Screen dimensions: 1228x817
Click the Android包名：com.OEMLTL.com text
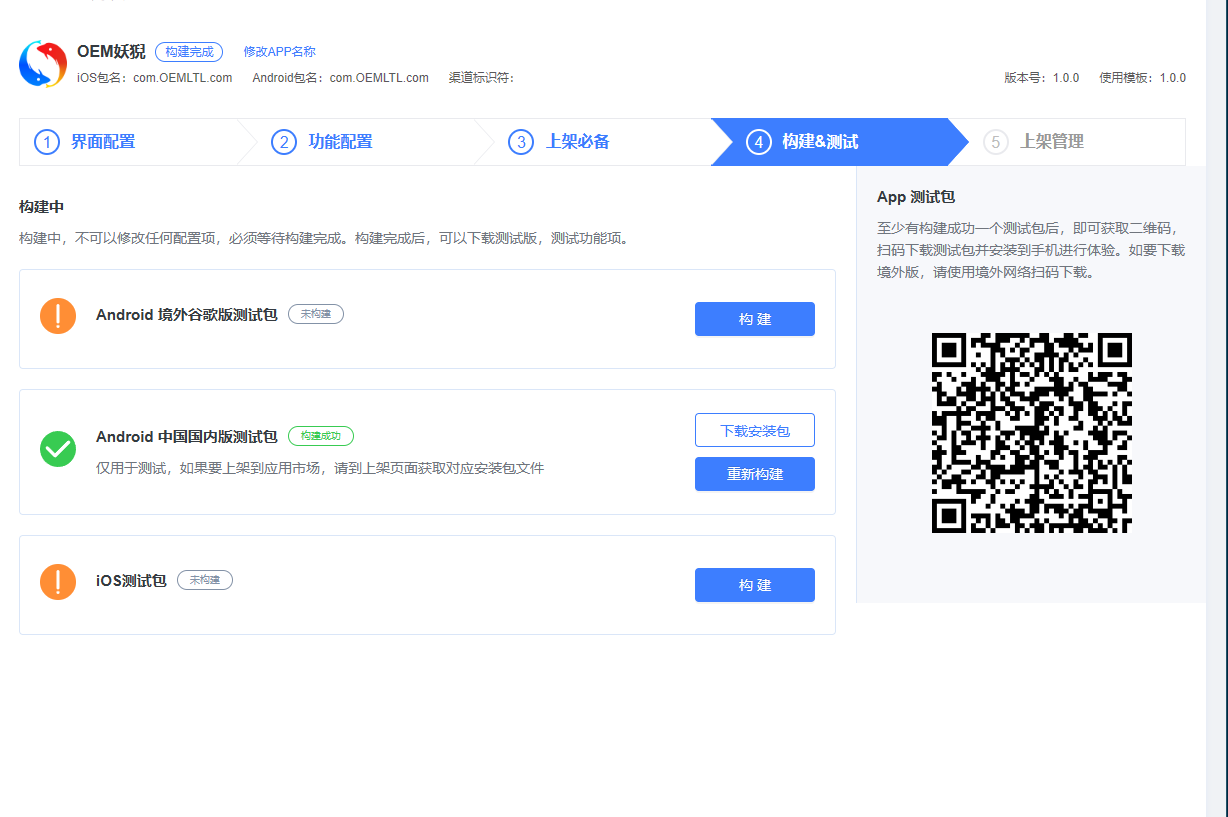pos(340,78)
